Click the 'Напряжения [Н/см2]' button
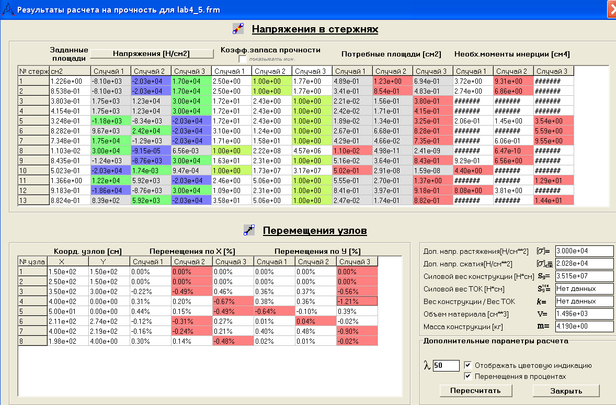 click(152, 54)
